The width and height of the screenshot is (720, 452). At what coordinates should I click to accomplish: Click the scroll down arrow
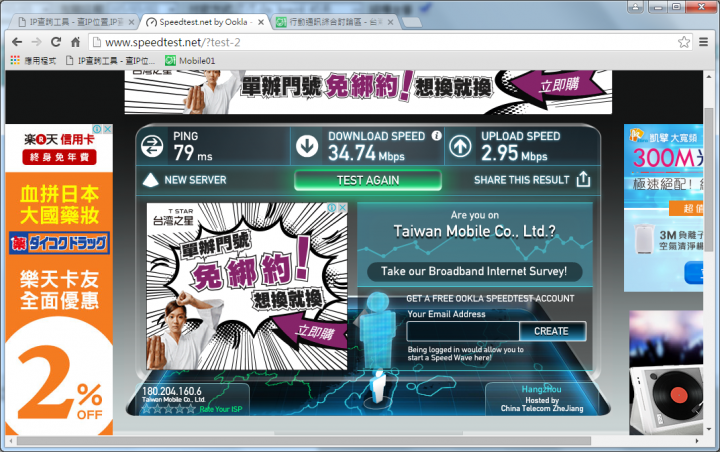click(709, 429)
